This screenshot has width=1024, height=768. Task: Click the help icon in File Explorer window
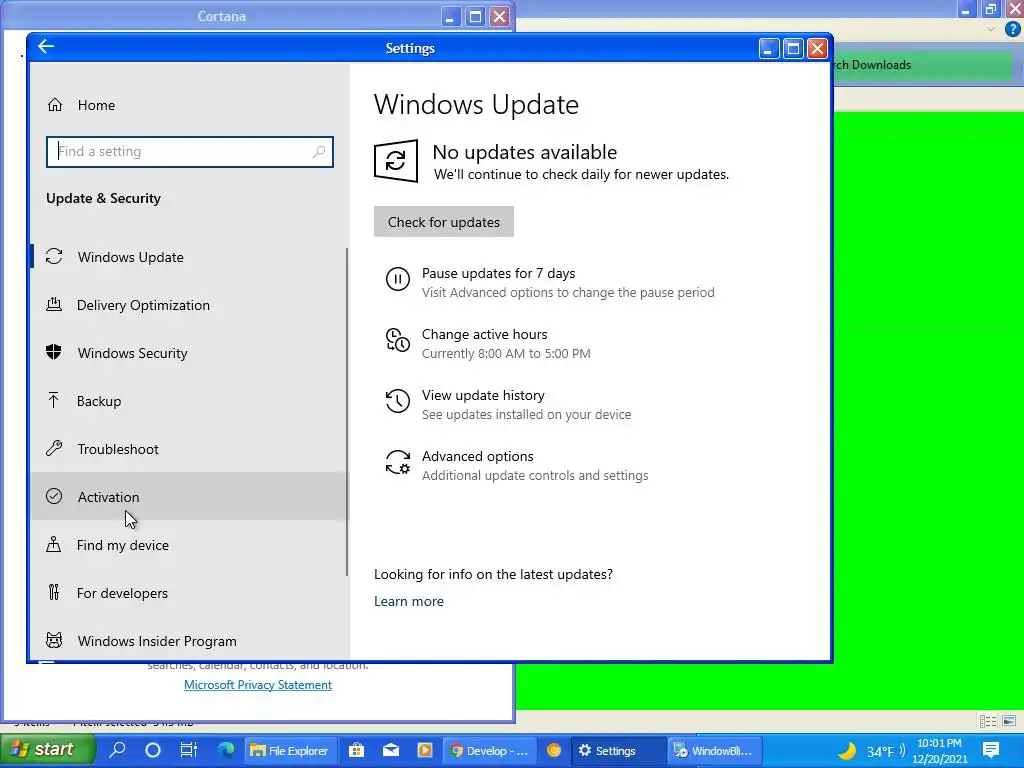click(1013, 29)
